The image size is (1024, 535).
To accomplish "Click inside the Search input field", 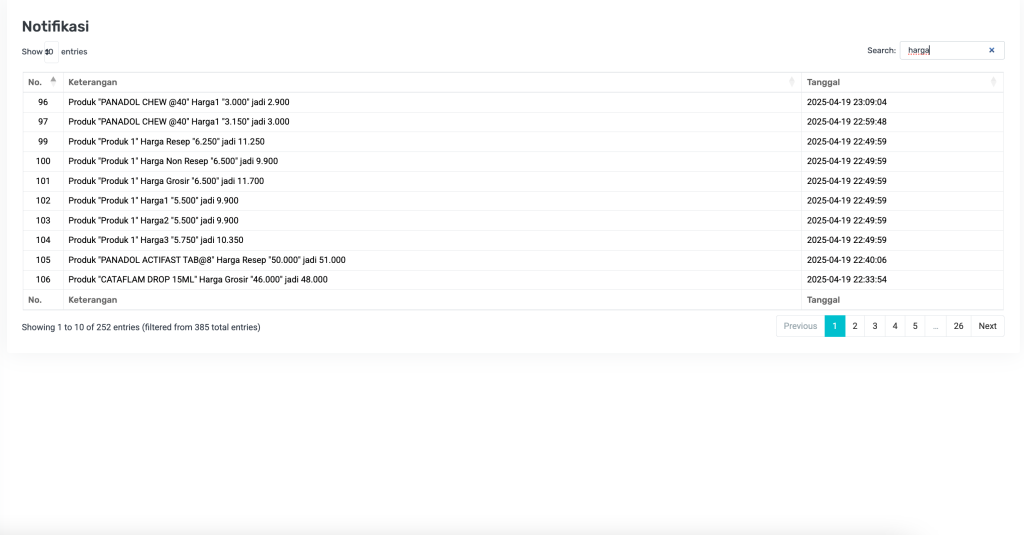I will click(x=942, y=50).
